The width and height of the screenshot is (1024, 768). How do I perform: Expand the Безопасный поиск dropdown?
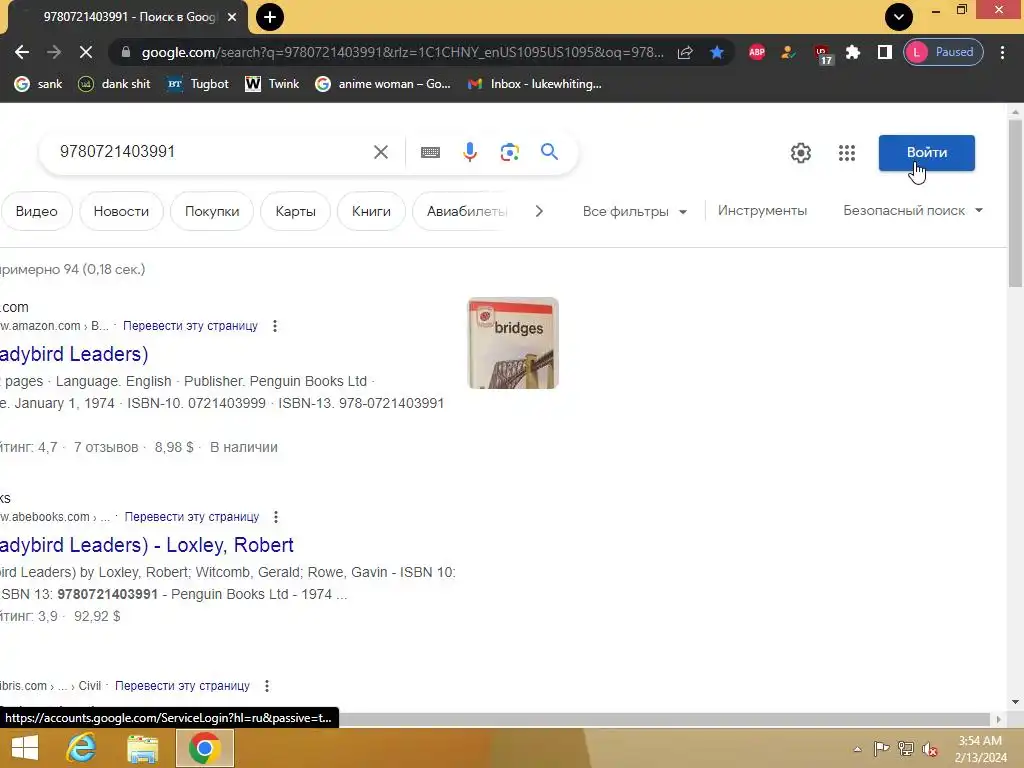click(x=913, y=210)
